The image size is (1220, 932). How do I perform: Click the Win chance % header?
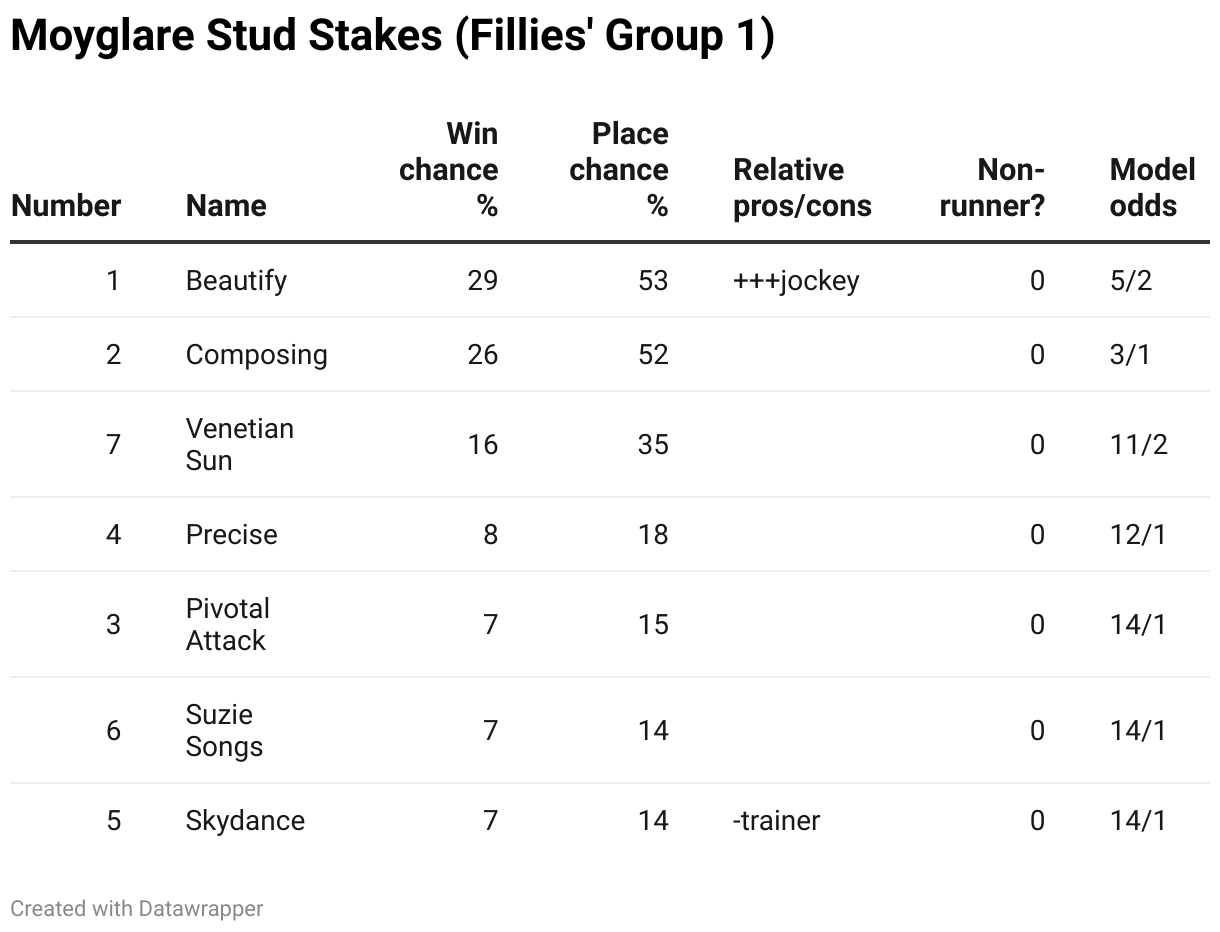[x=449, y=170]
